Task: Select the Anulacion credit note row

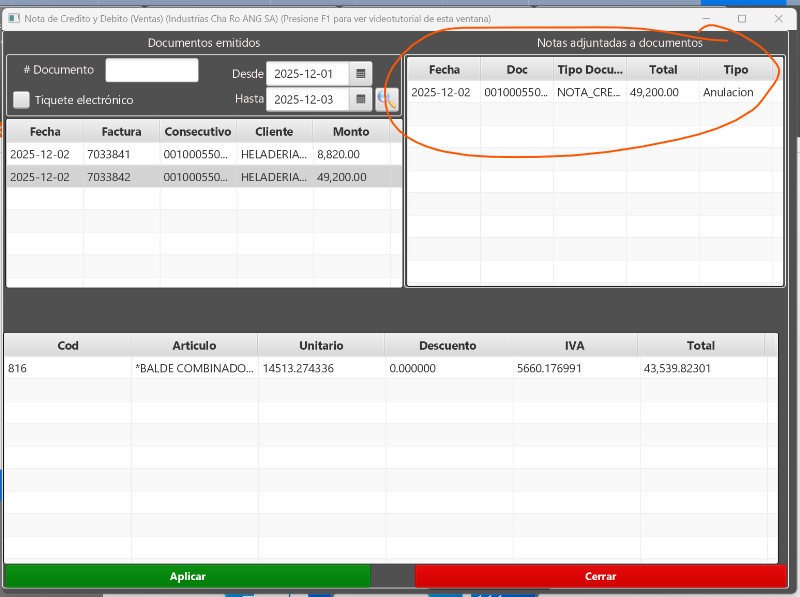Action: coord(590,92)
